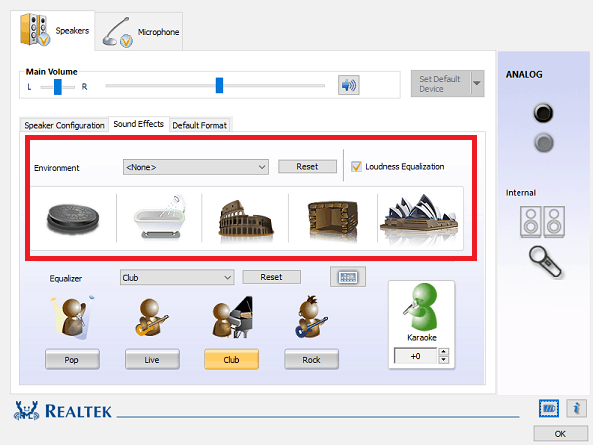Expand the Set Default Device arrow

pyautogui.click(x=477, y=83)
